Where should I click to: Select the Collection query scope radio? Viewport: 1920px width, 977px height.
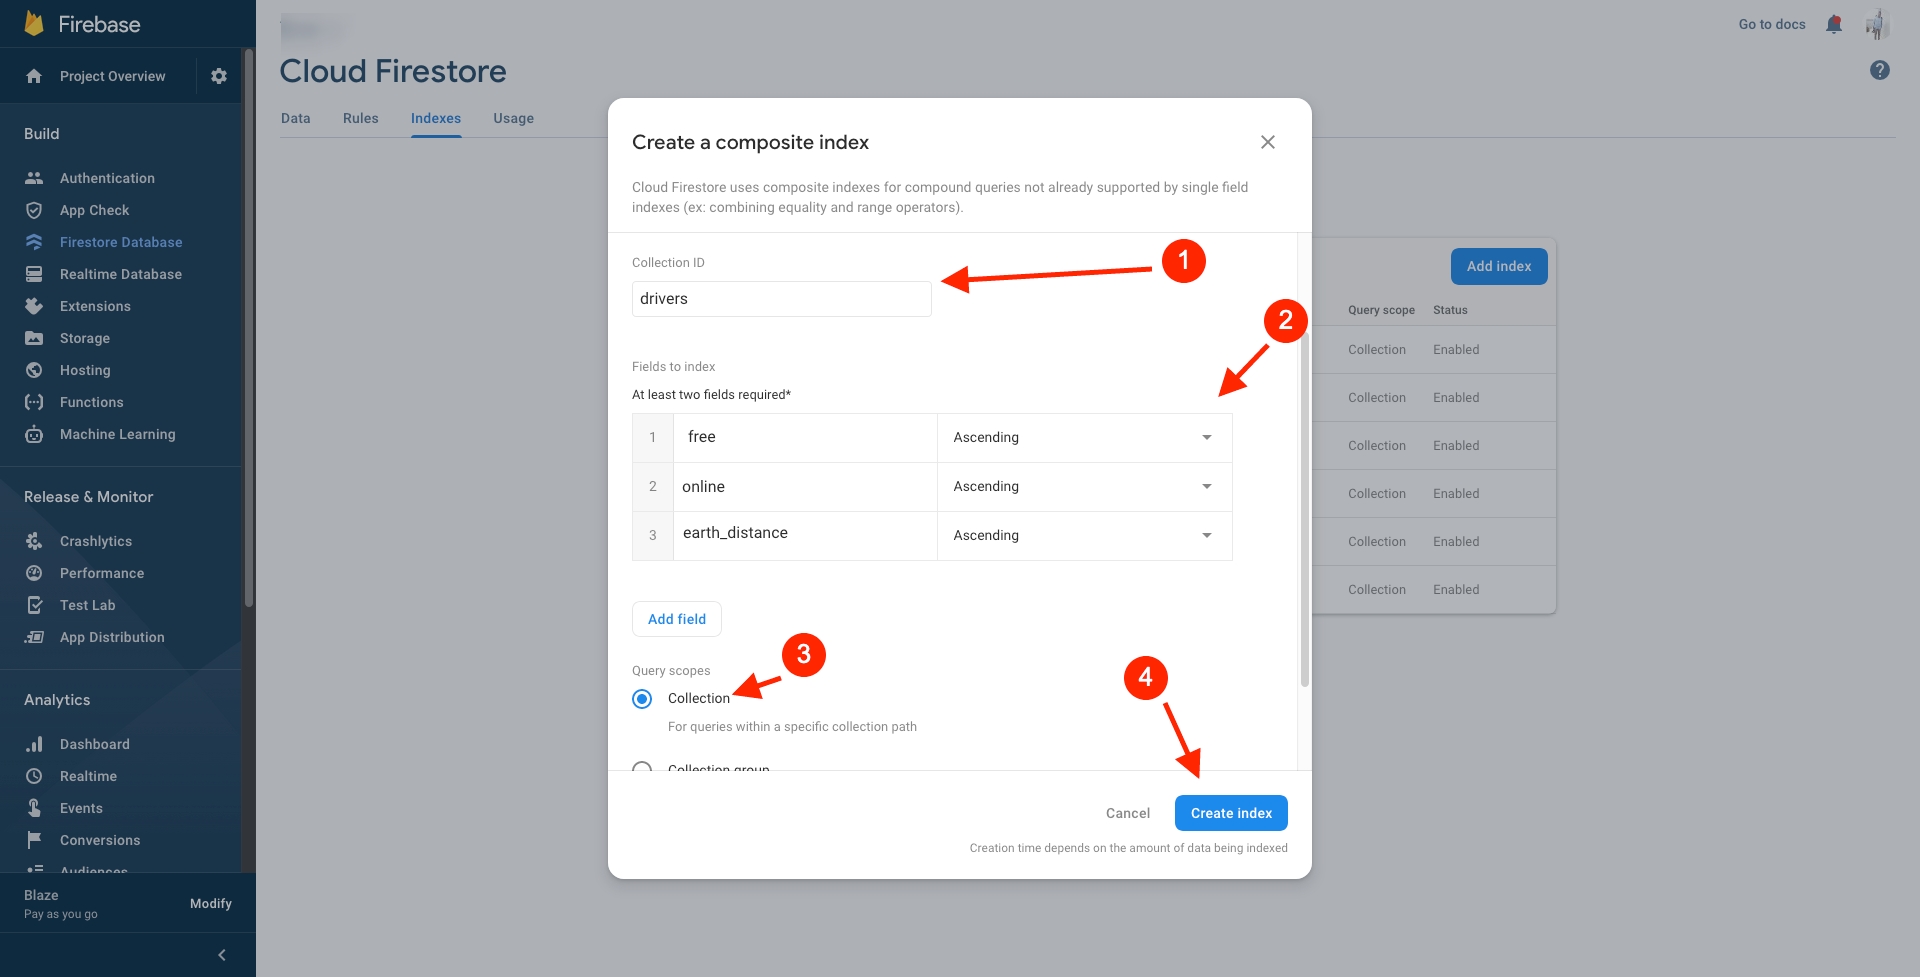642,699
